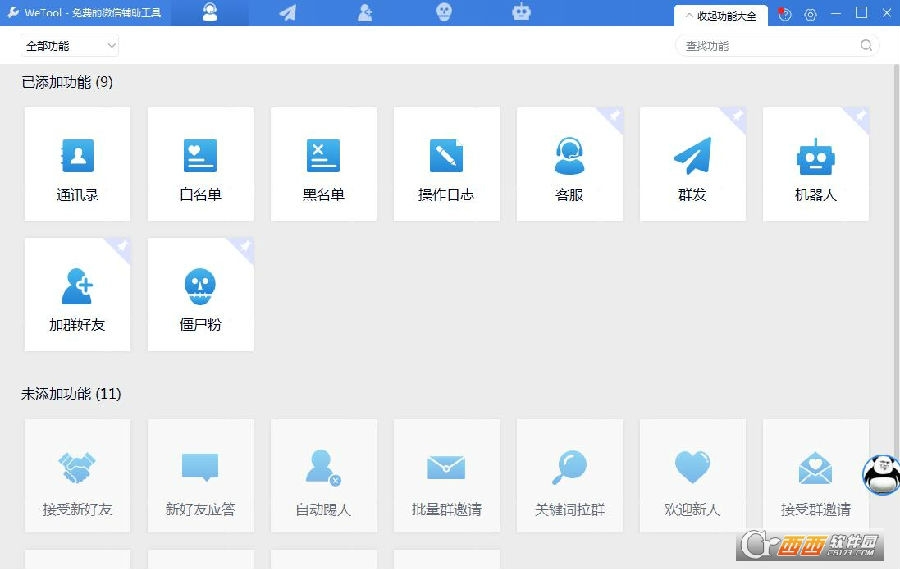Switch to paper plane mass-send tab in title bar
This screenshot has width=900, height=569.
point(288,12)
